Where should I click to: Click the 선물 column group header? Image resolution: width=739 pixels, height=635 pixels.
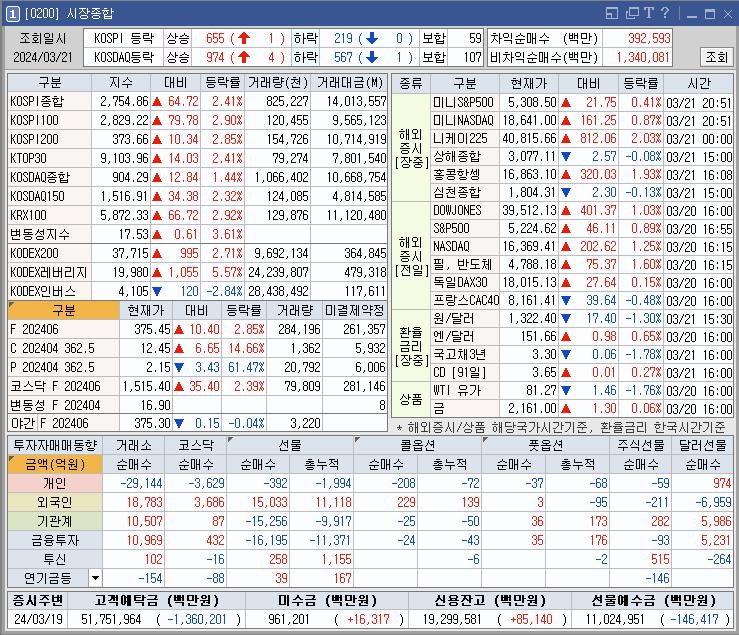pos(290,445)
